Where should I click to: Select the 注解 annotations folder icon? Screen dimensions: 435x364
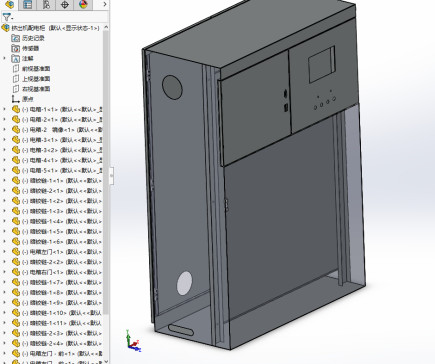pos(15,59)
